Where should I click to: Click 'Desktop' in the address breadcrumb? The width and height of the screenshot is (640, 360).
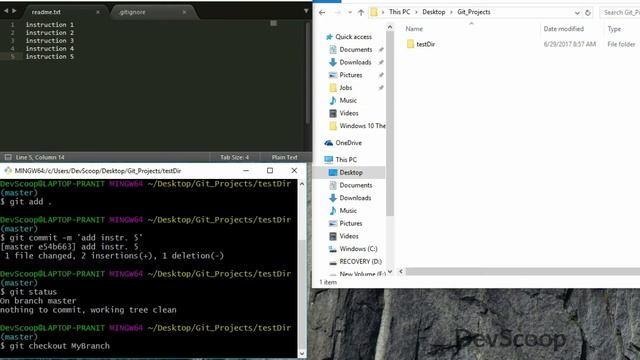coord(433,12)
